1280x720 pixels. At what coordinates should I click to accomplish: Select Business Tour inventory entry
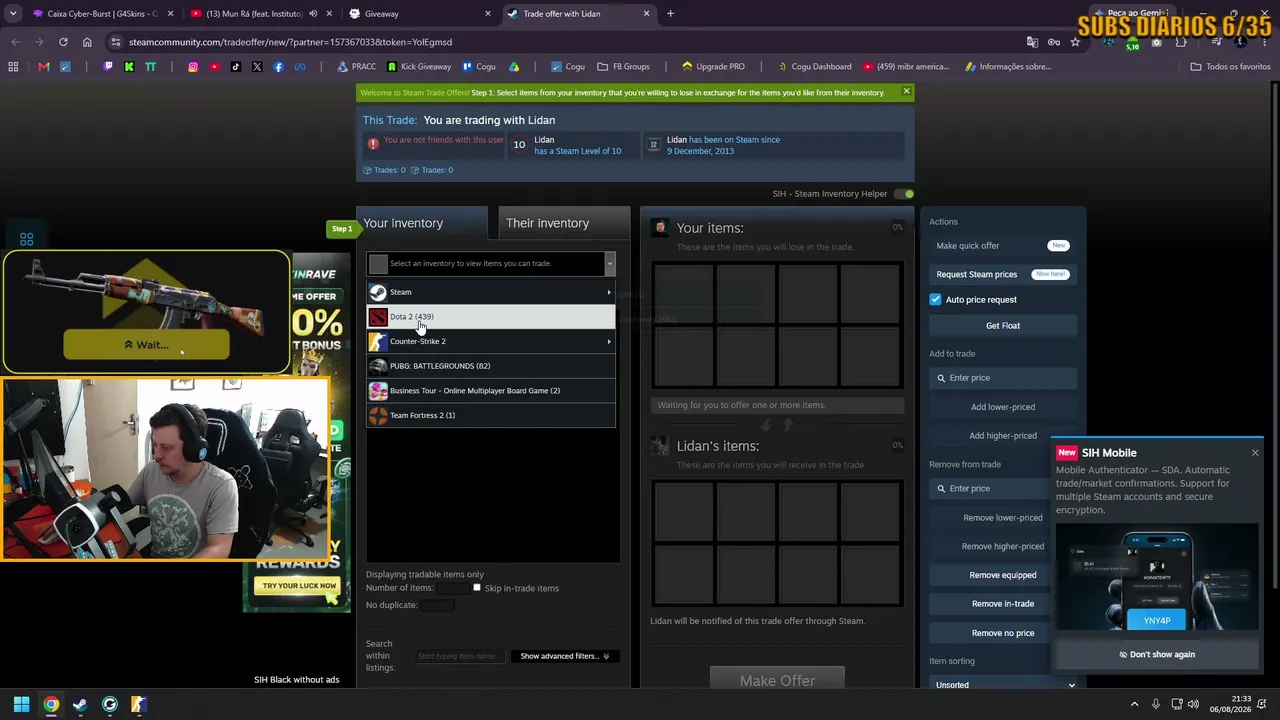[x=490, y=391]
